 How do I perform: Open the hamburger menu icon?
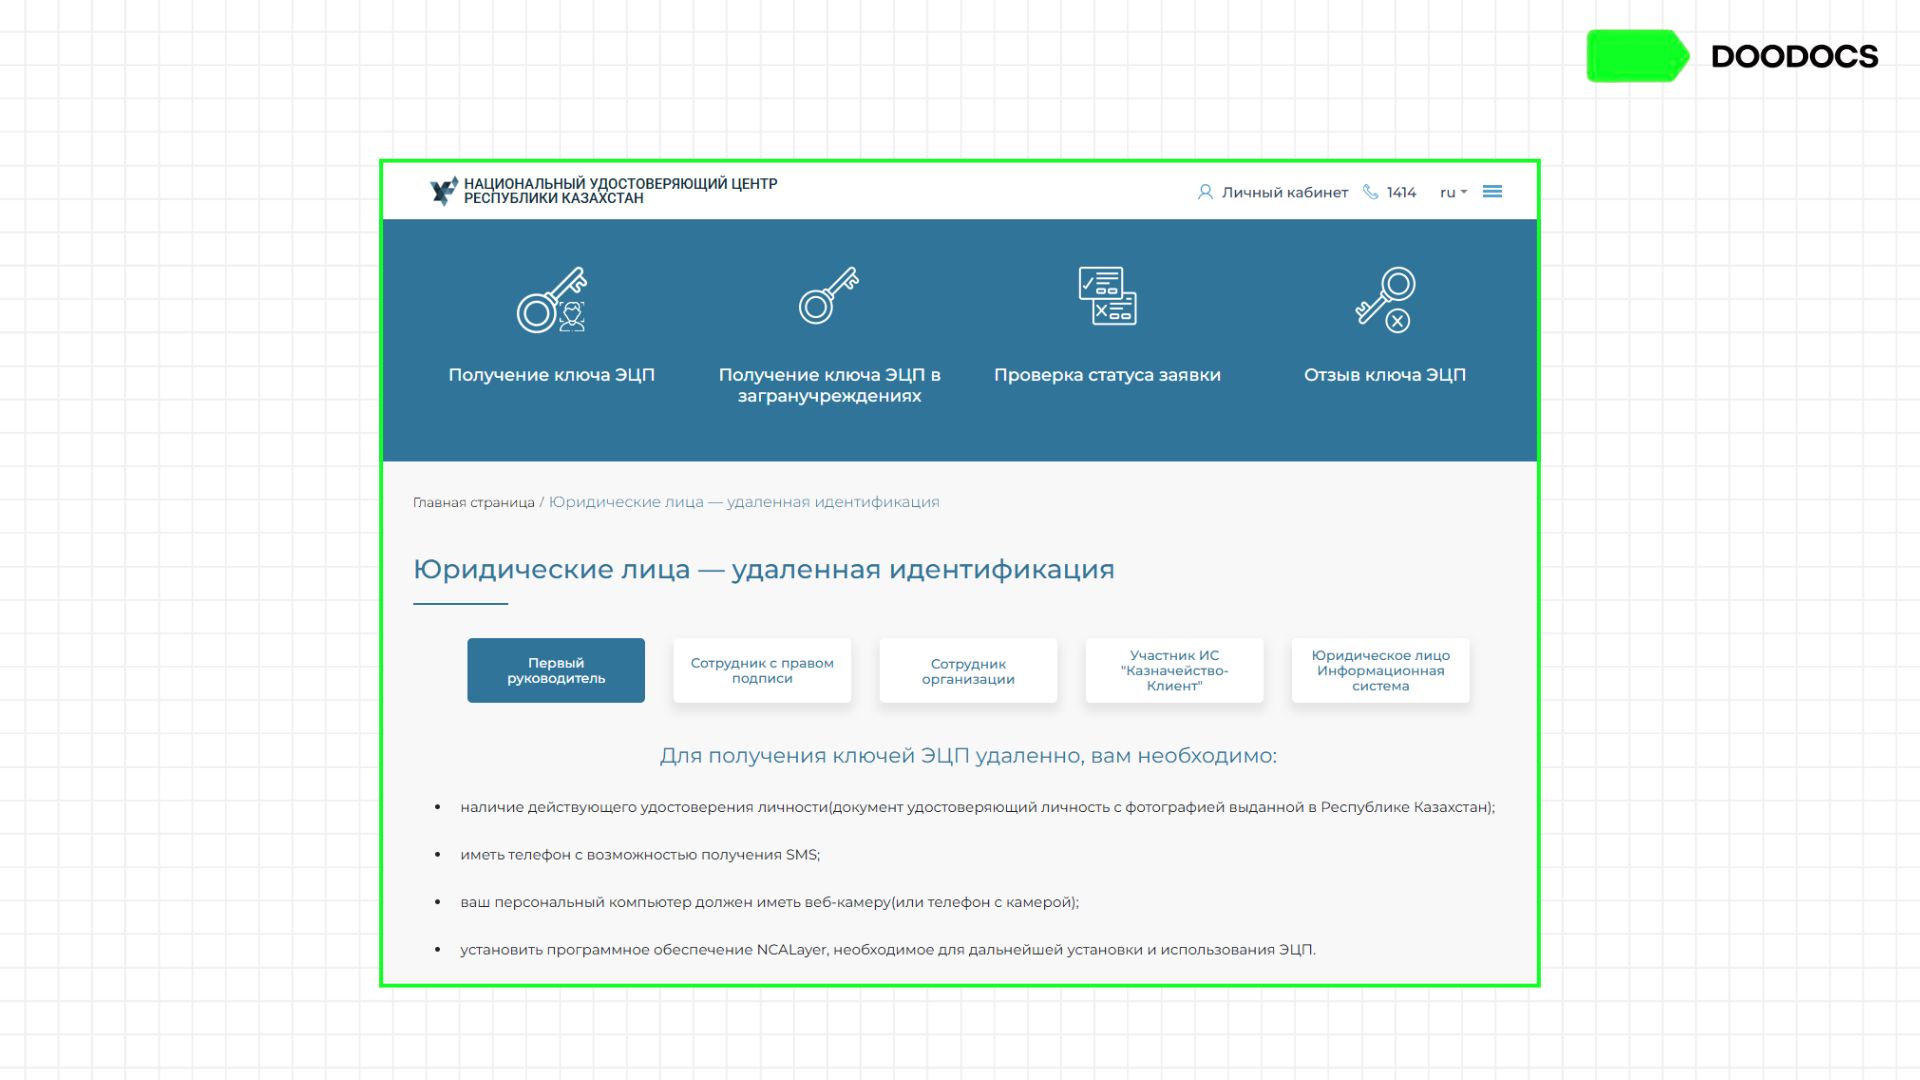point(1492,191)
